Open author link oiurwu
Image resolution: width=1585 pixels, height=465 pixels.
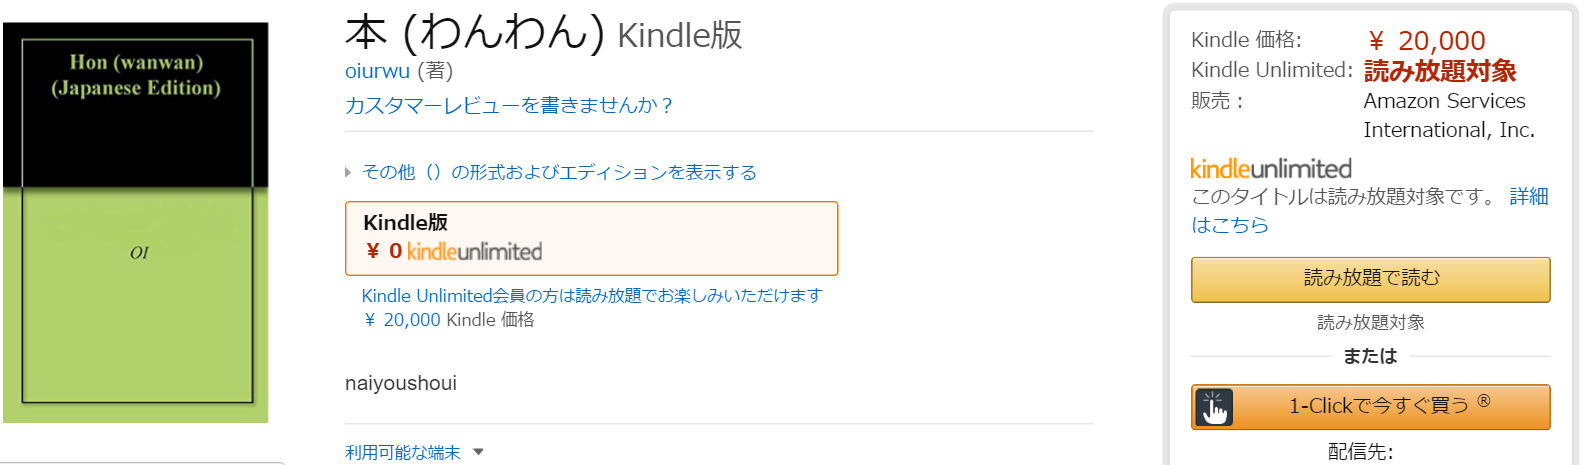[x=377, y=71]
